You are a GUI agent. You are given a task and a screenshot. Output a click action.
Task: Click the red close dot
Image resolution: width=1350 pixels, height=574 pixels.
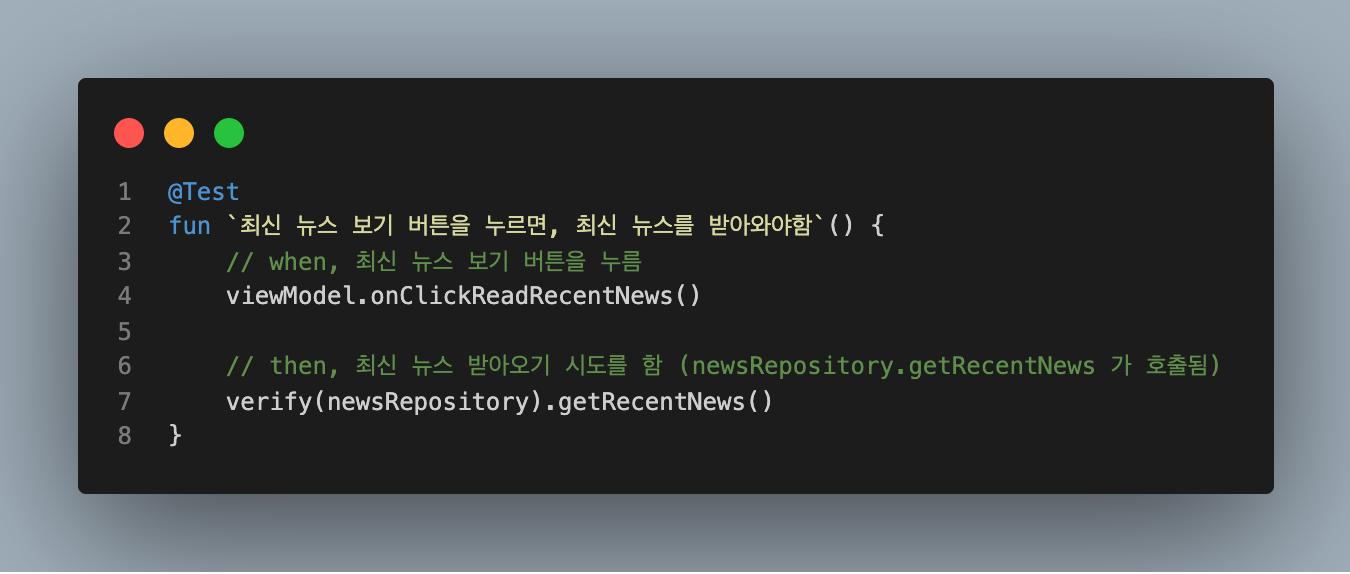(129, 133)
